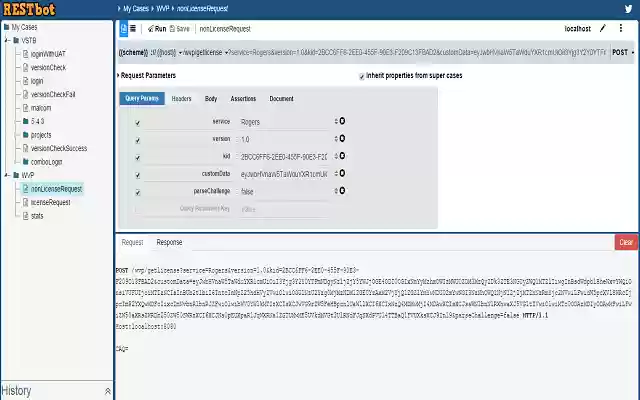Remove the parseChallenge parameter row
The height and width of the screenshot is (400, 640).
(342, 191)
